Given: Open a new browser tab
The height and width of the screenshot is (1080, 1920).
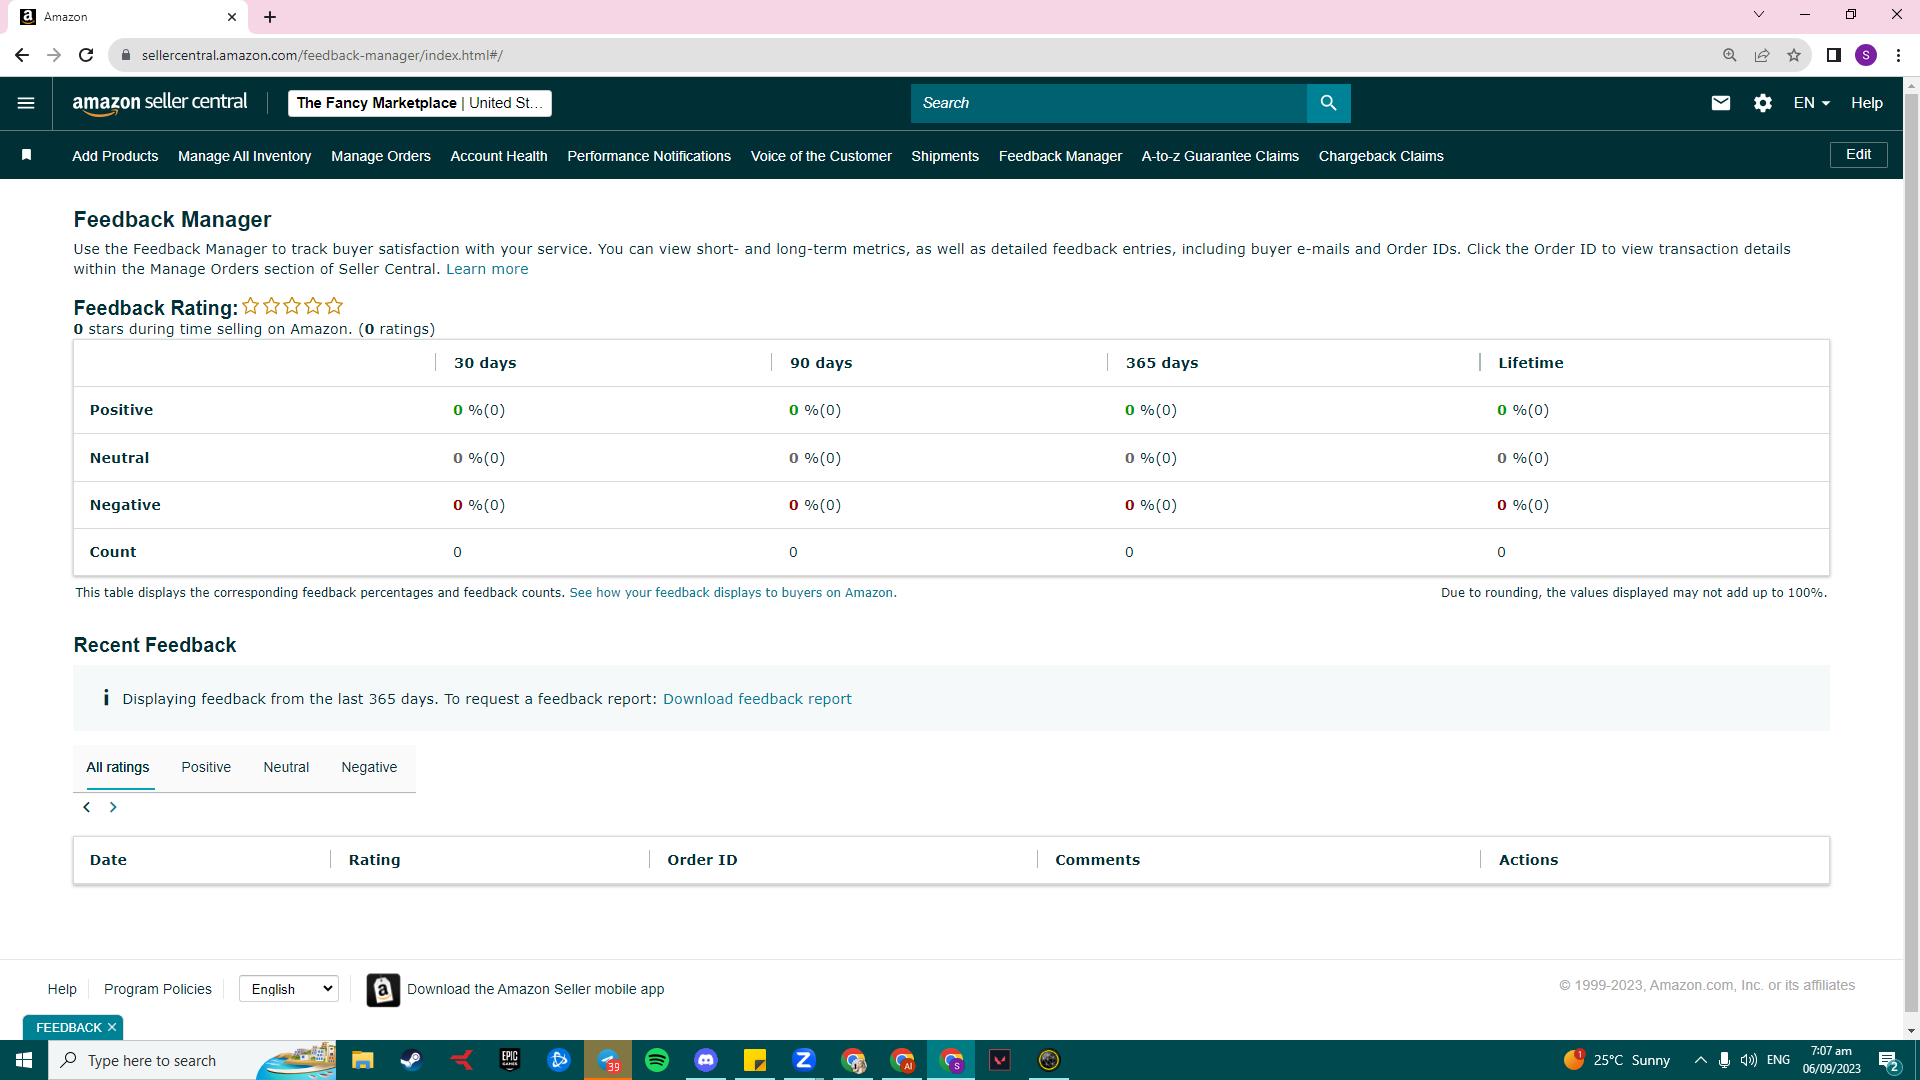Looking at the screenshot, I should coord(270,17).
